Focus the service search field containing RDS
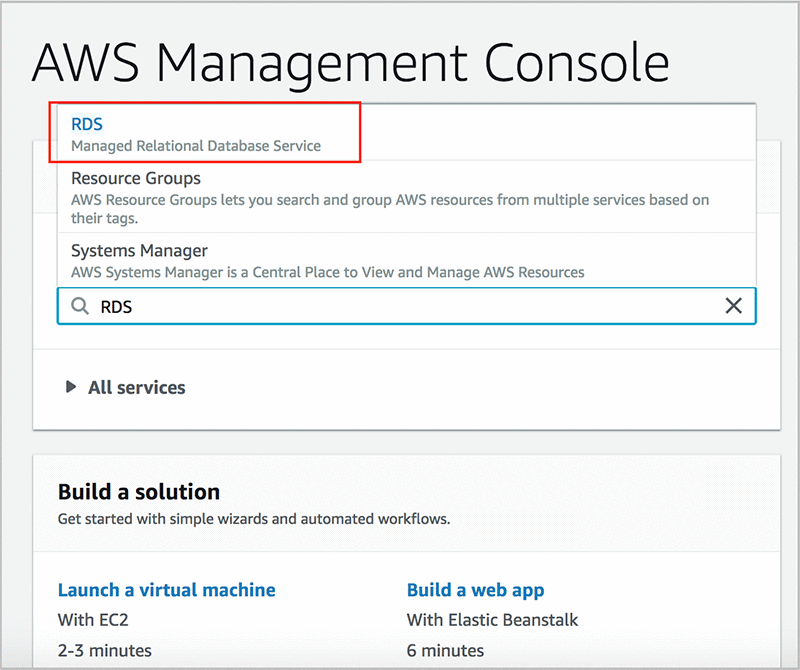 400,307
